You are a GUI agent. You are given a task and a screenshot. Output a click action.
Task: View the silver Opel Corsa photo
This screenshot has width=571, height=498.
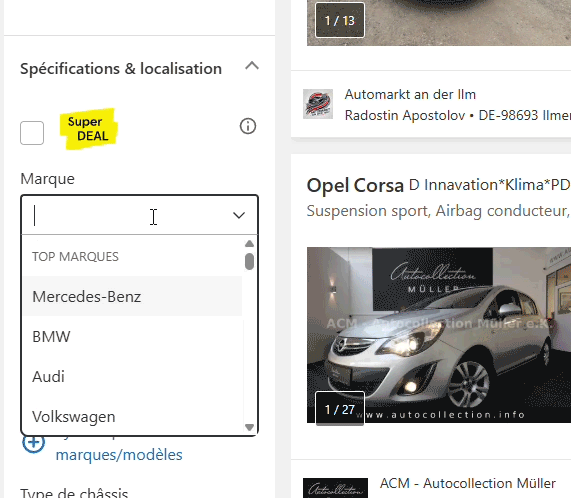(439, 335)
